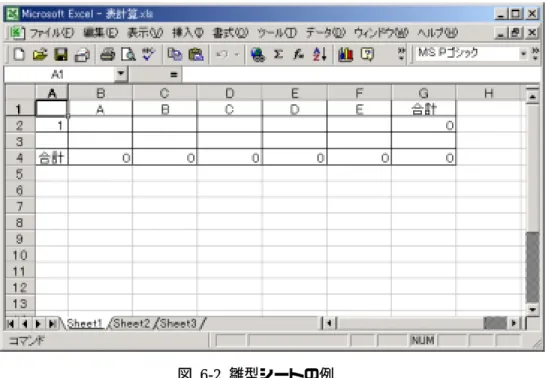Open the 挿入 menu
547x378 pixels.
click(188, 33)
